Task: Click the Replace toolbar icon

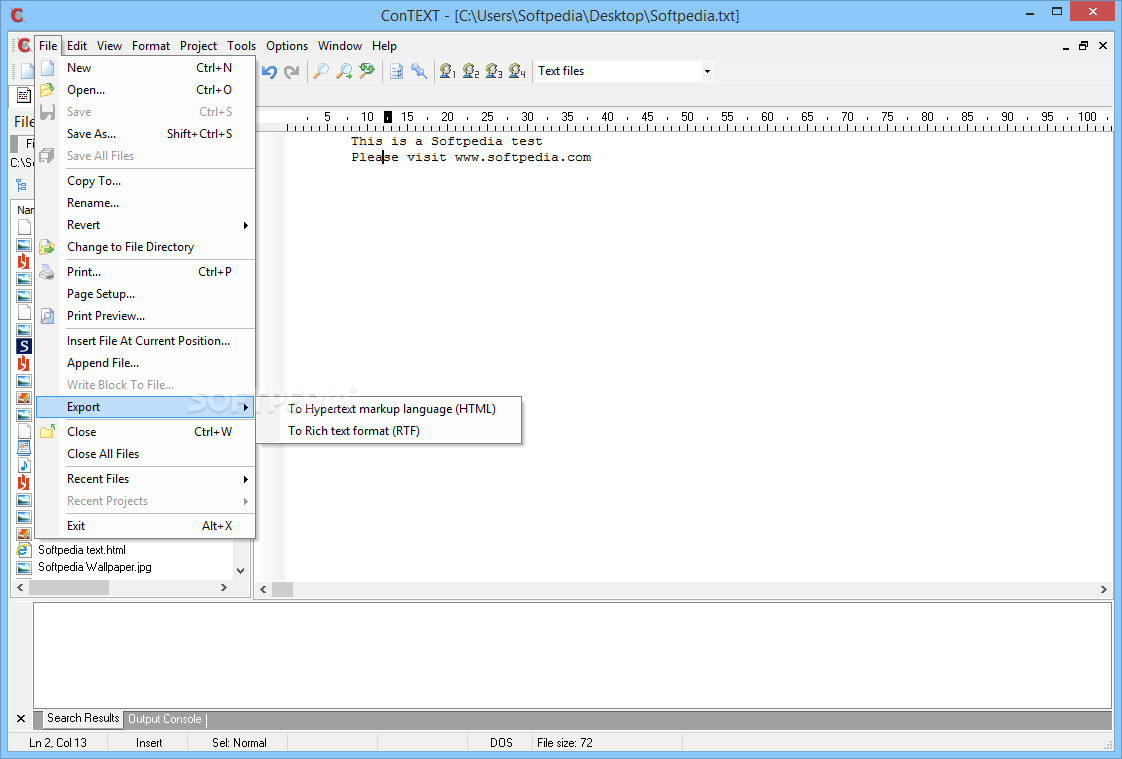Action: pyautogui.click(x=367, y=71)
